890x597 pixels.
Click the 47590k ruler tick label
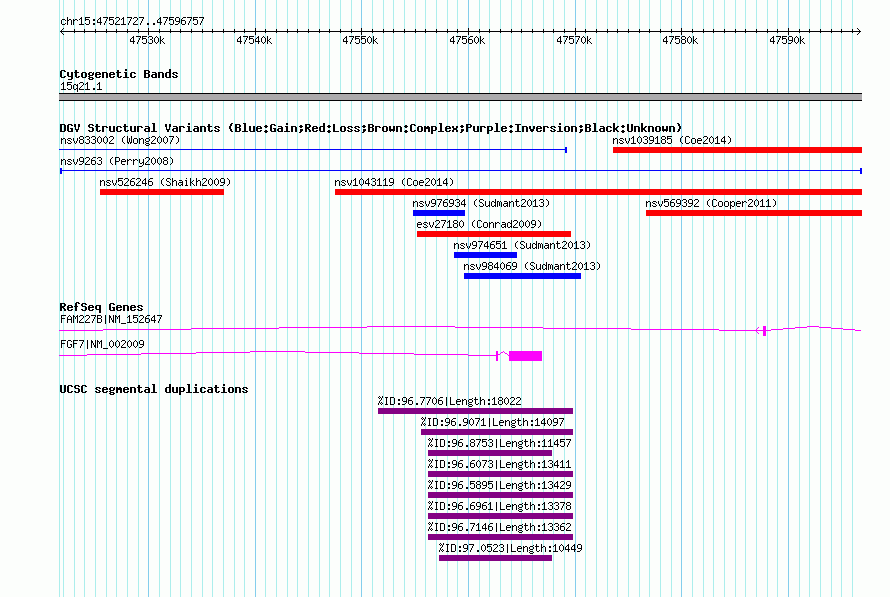787,40
